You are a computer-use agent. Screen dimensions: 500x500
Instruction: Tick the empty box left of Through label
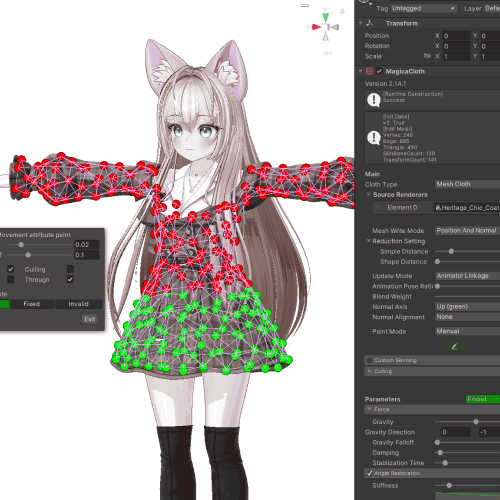pos(11,279)
